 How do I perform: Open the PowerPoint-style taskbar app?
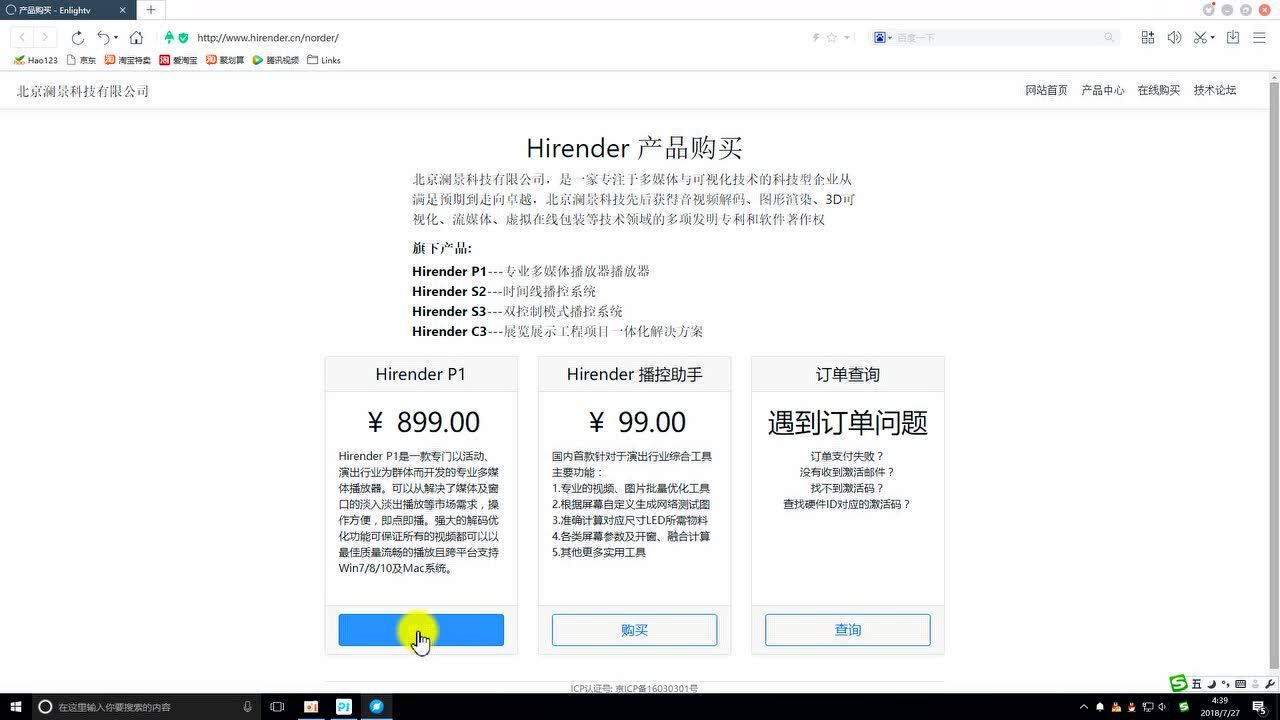311,706
